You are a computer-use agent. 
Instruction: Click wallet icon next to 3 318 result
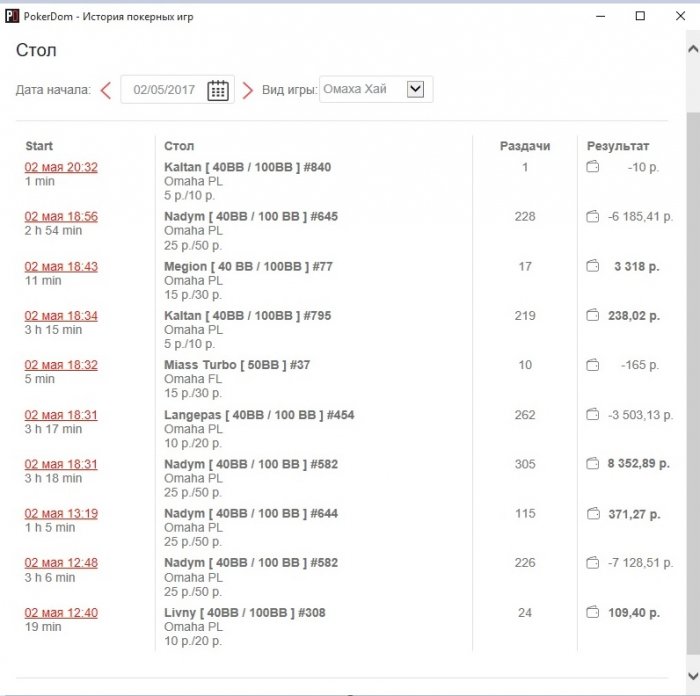(592, 266)
